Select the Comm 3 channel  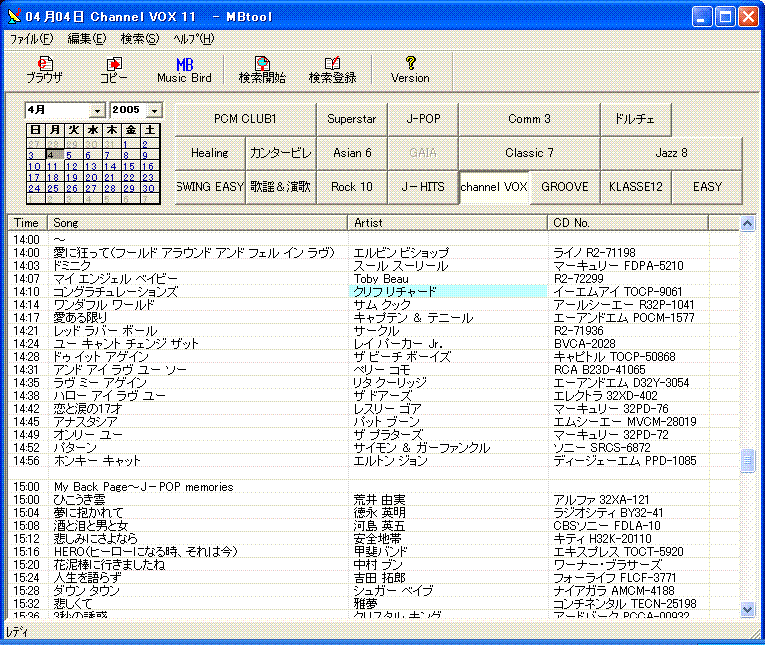[x=529, y=119]
